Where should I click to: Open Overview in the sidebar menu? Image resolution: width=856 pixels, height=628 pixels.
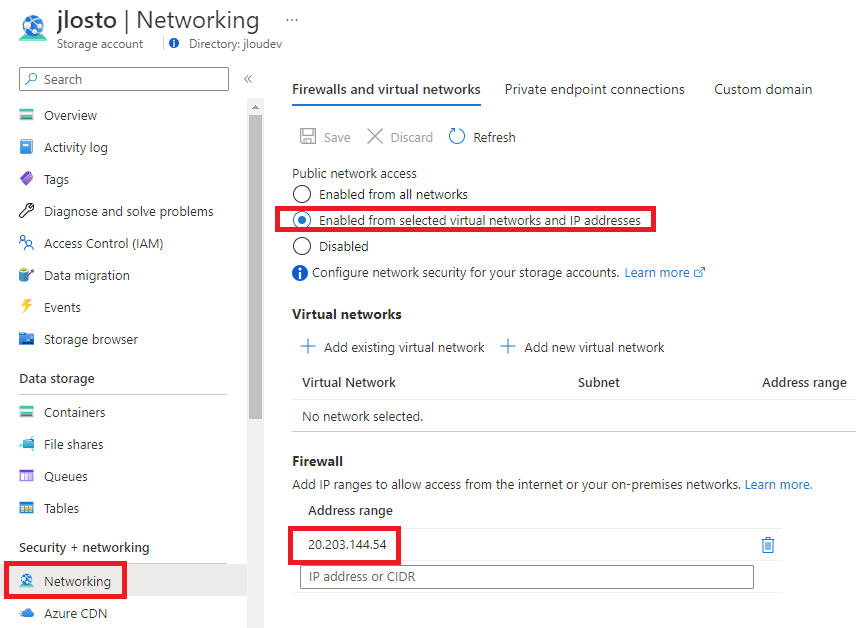[70, 116]
